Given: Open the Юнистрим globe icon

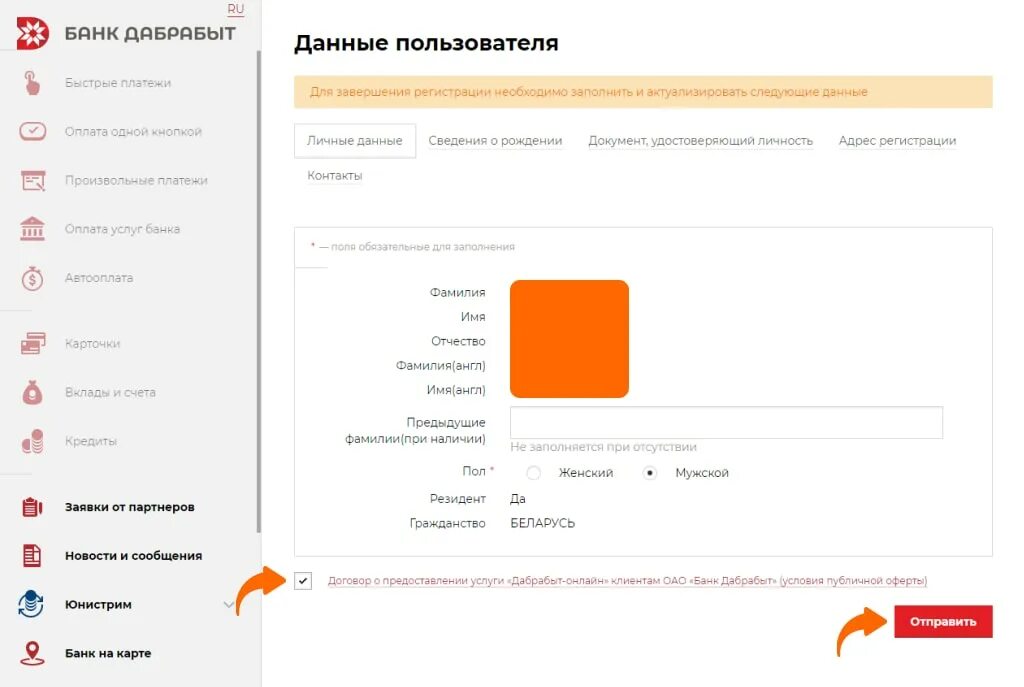Looking at the screenshot, I should tap(31, 604).
